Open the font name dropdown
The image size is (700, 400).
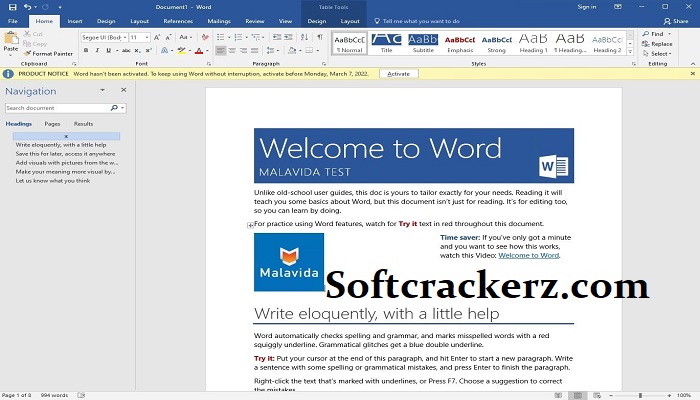125,38
